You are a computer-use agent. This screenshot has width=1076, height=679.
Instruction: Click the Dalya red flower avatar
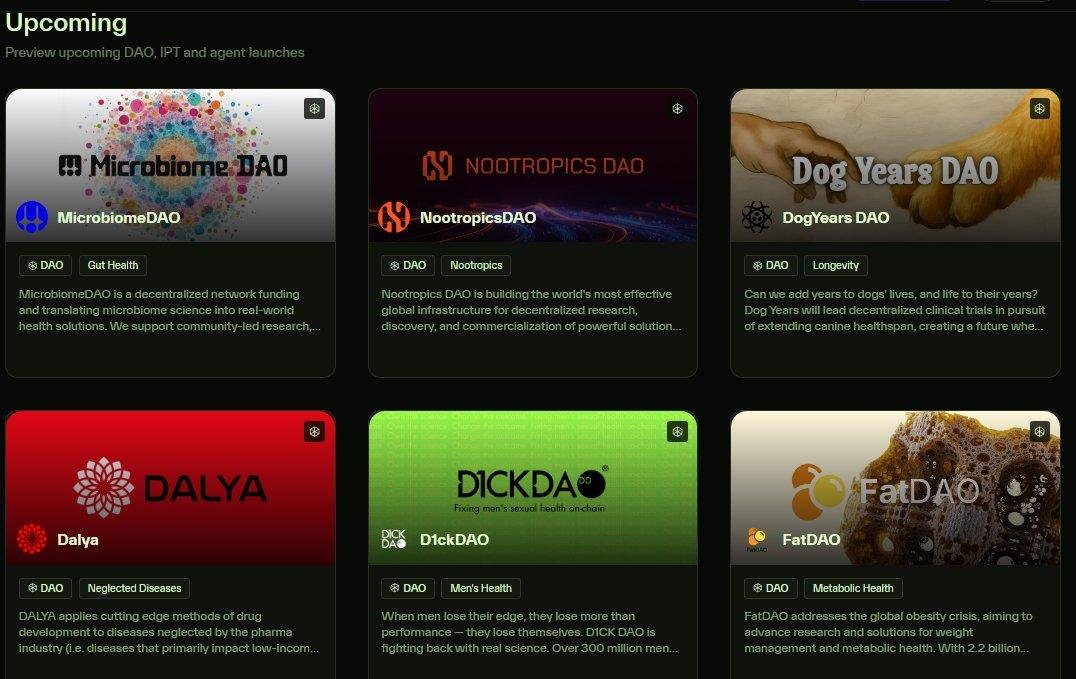(x=32, y=540)
